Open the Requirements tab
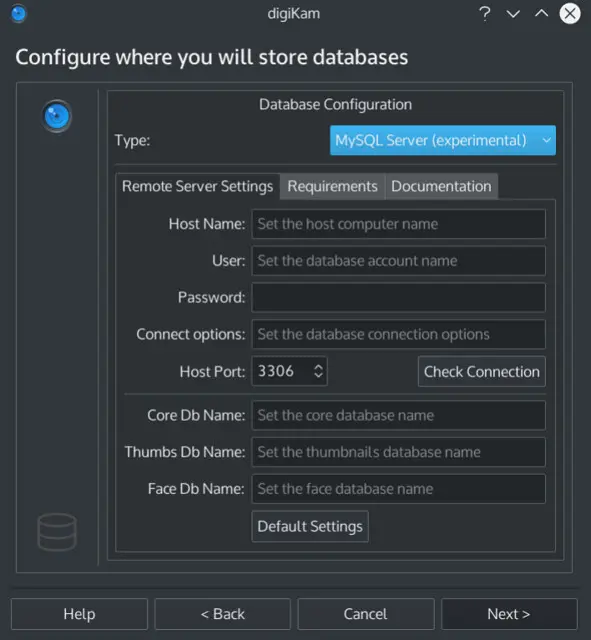 [332, 187]
